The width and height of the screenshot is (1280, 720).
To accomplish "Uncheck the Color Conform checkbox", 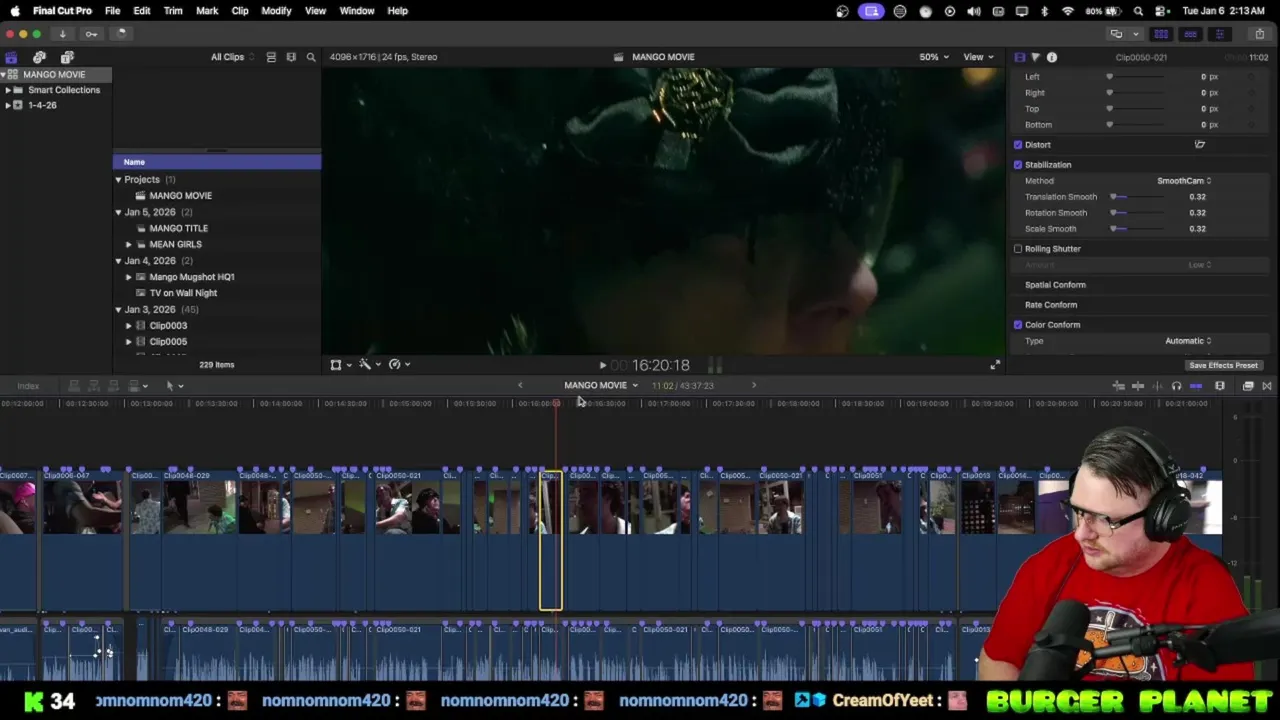I will pos(1018,325).
